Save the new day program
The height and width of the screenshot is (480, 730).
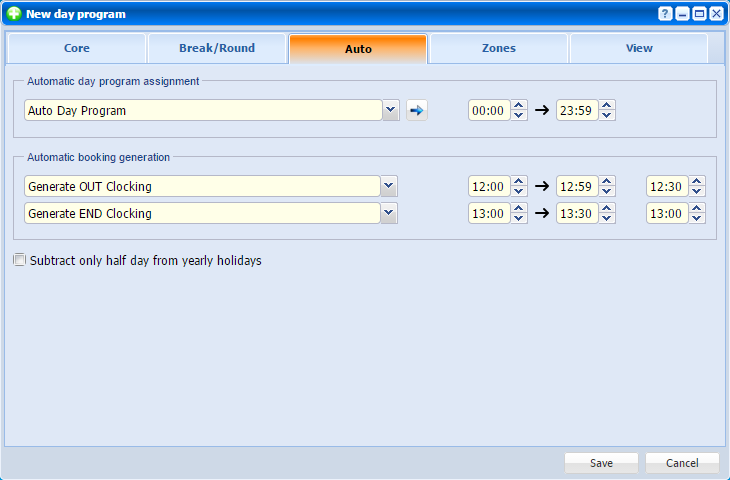pyautogui.click(x=601, y=463)
